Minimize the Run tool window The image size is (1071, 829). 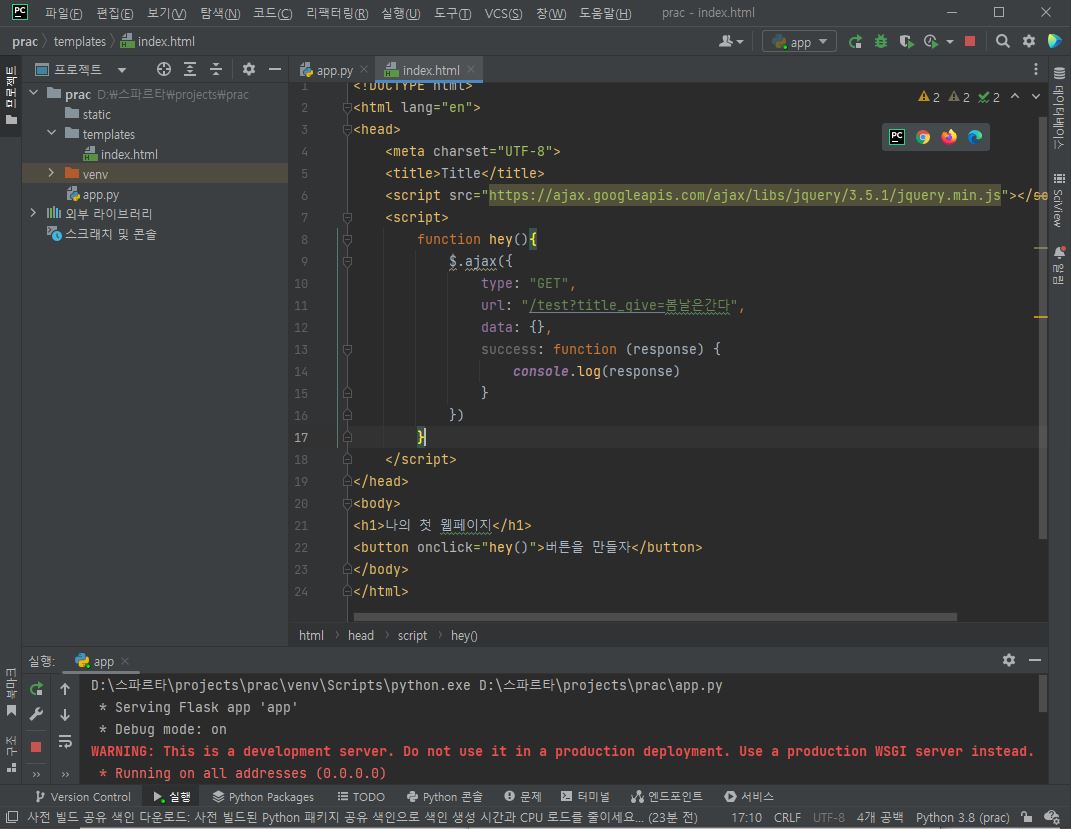pos(1035,660)
